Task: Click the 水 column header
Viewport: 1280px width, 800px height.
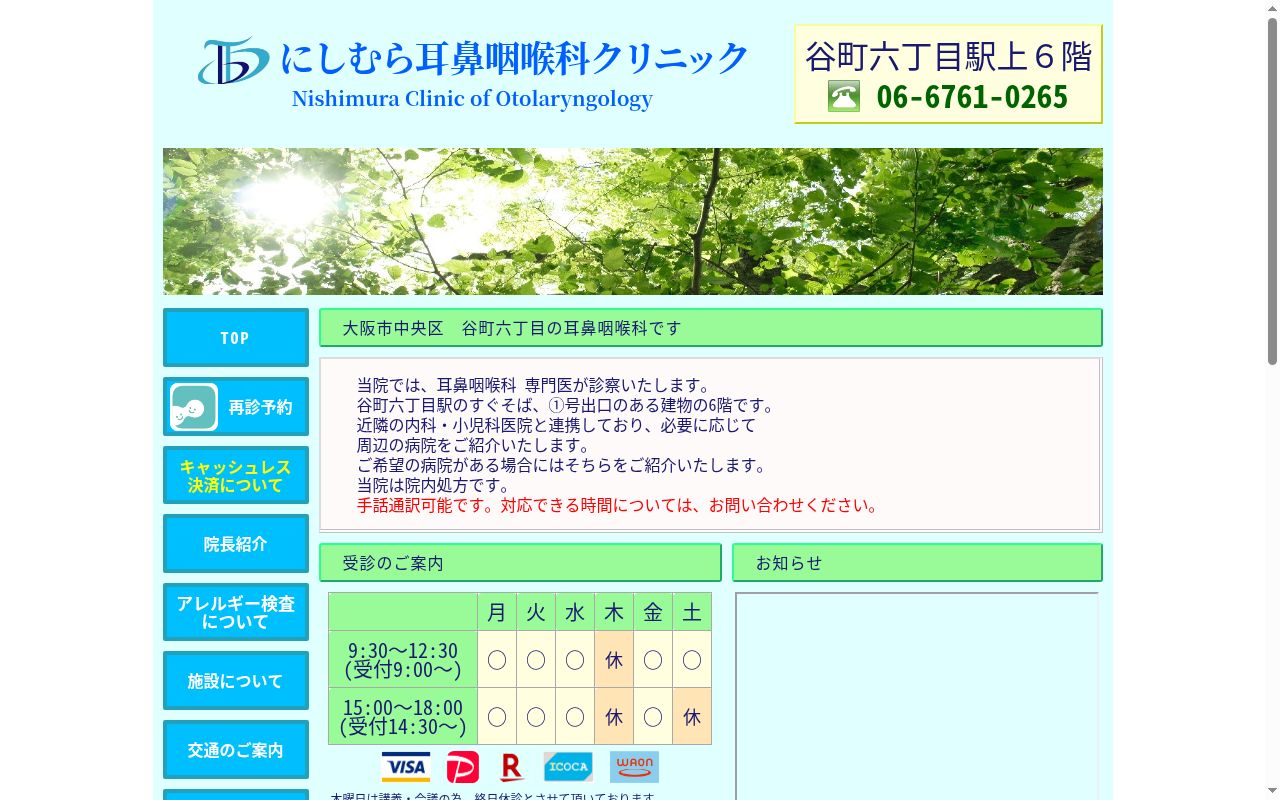Action: (x=575, y=612)
